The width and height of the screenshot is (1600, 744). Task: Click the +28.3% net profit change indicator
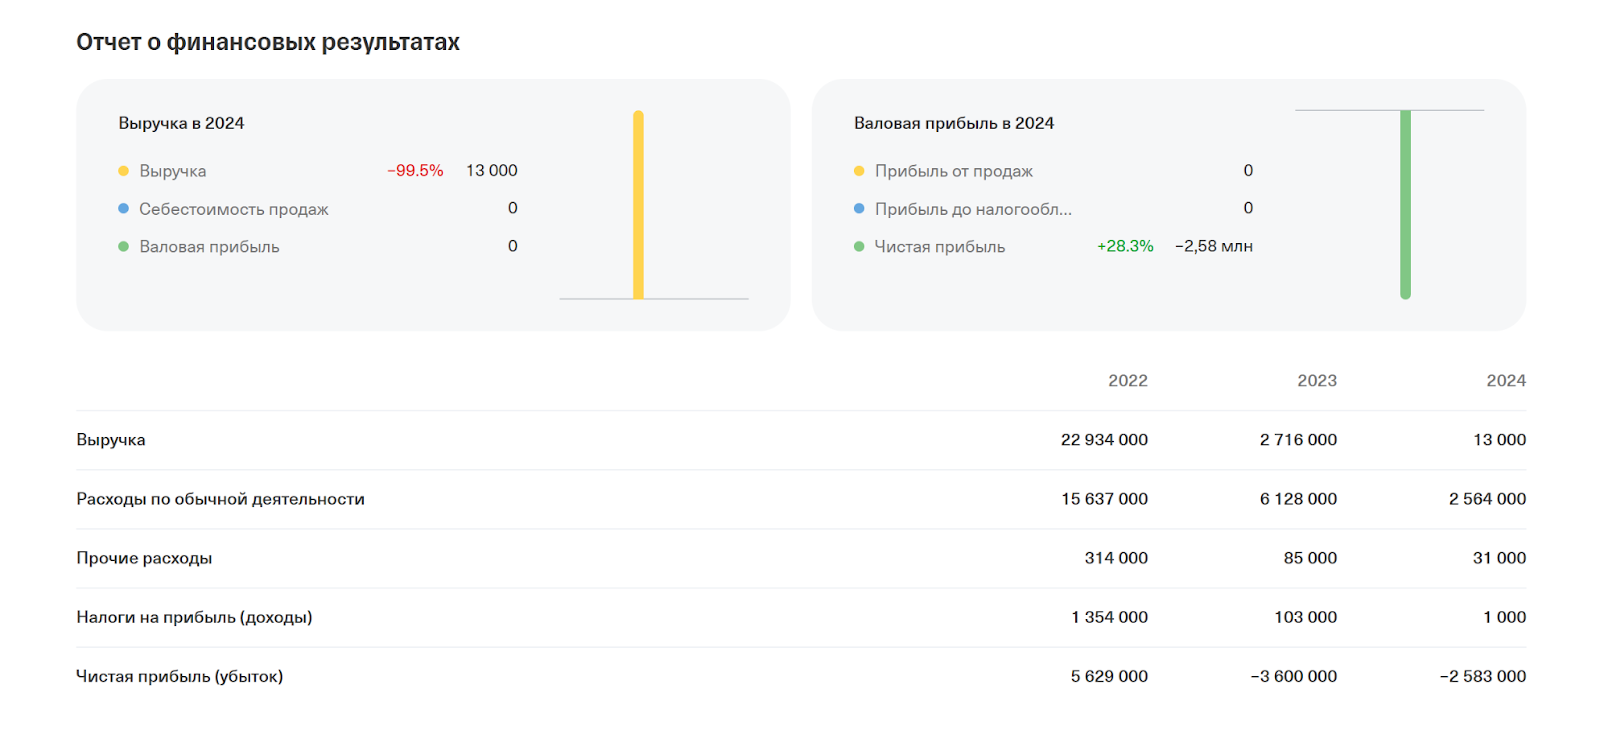tap(1125, 246)
